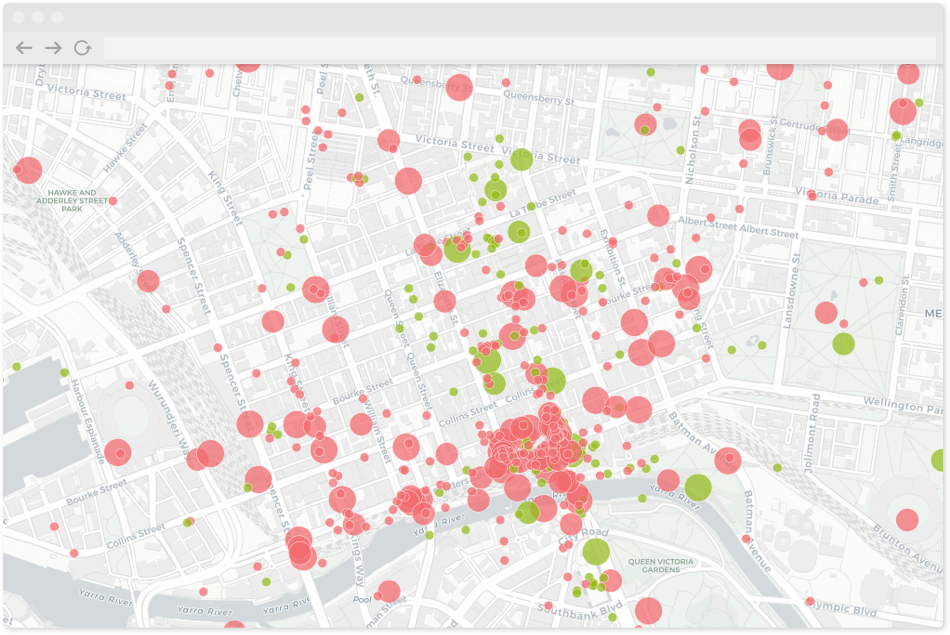Click large red circle near Harbour Esplanade label
Viewport: 950px width, 635px height.
(118, 452)
